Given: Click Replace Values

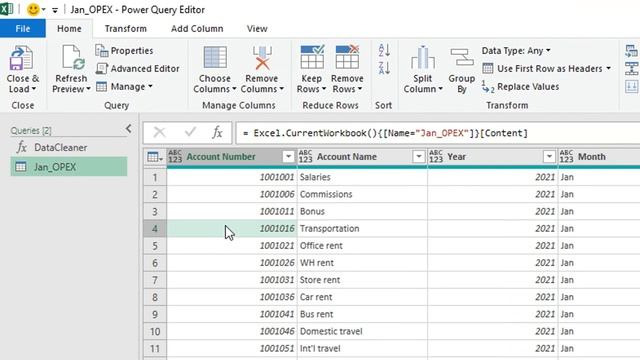Looking at the screenshot, I should (520, 87).
